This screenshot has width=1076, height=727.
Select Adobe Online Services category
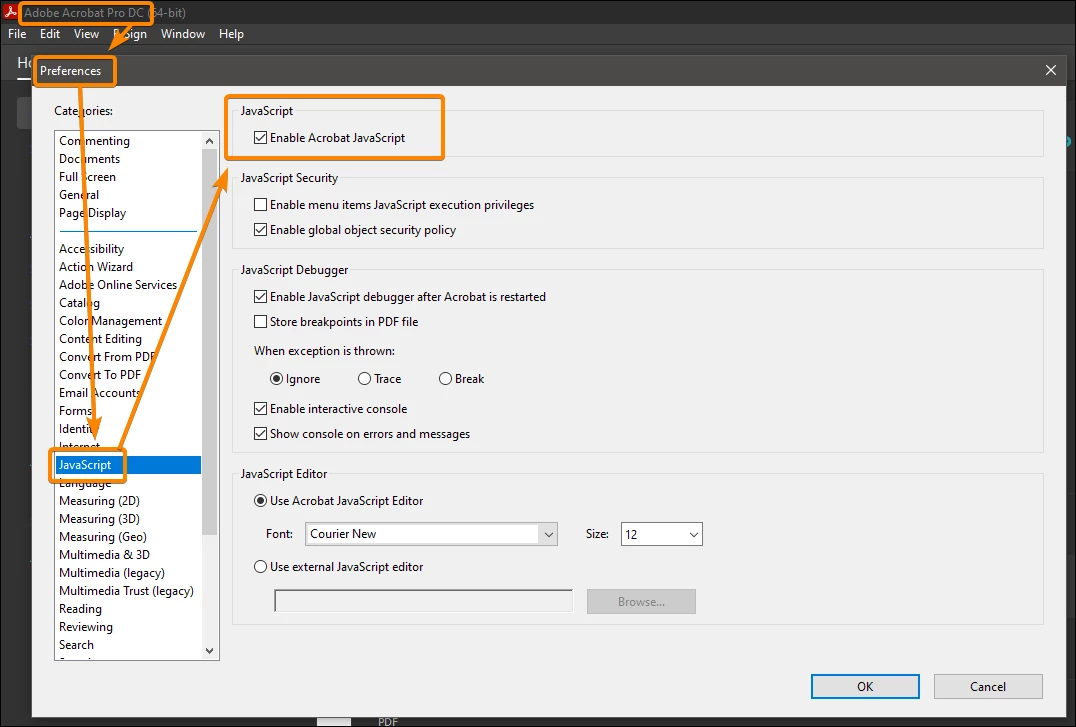coord(118,284)
